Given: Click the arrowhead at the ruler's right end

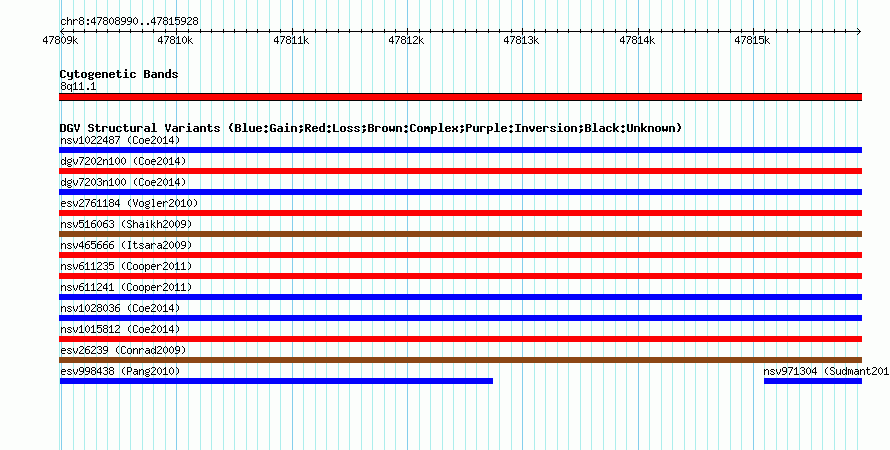Looking at the screenshot, I should (x=859, y=32).
